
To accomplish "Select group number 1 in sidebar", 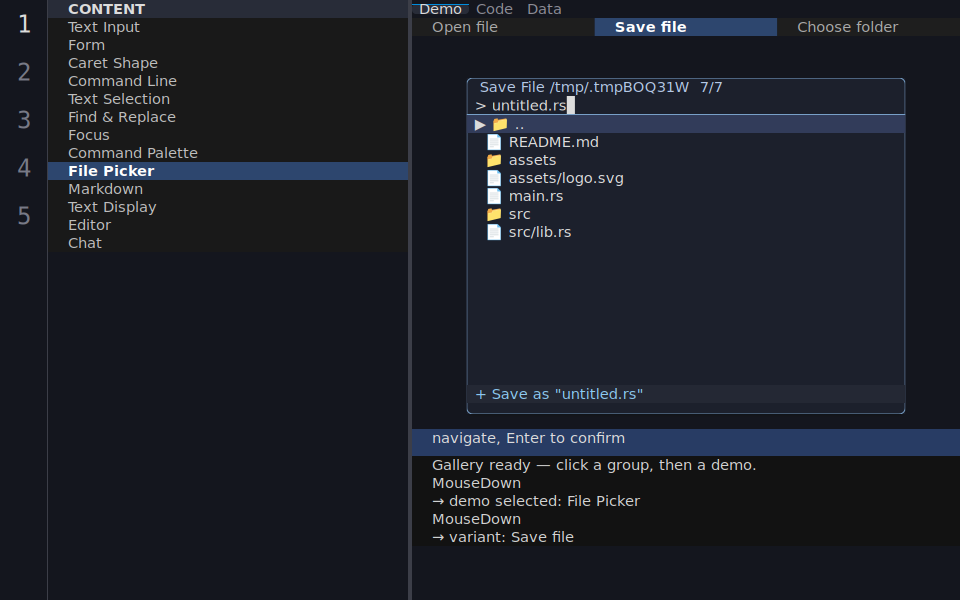I will [24, 24].
